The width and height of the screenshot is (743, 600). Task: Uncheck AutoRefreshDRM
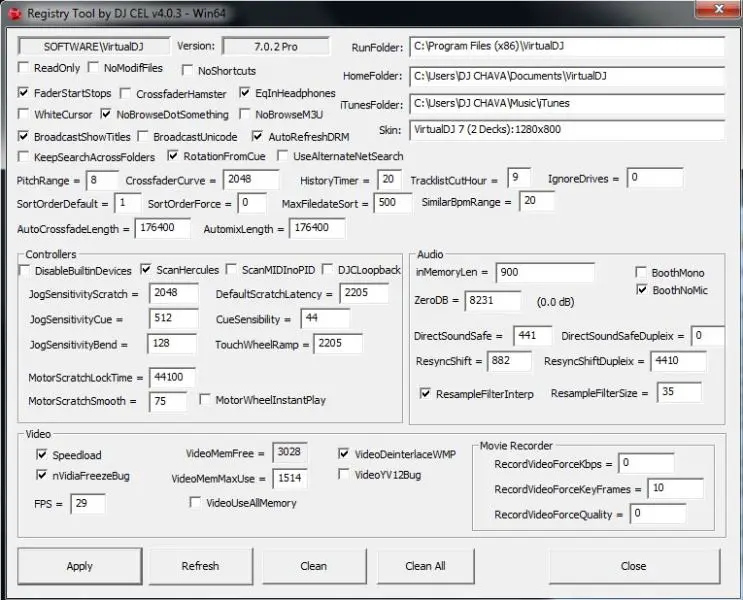[257, 136]
